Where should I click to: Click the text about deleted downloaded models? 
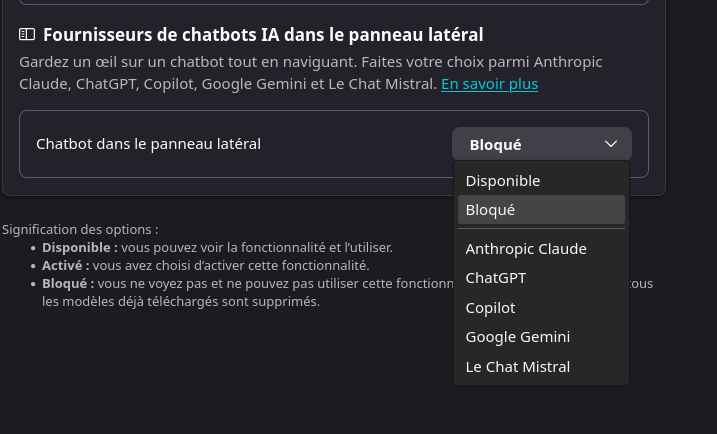(x=180, y=301)
